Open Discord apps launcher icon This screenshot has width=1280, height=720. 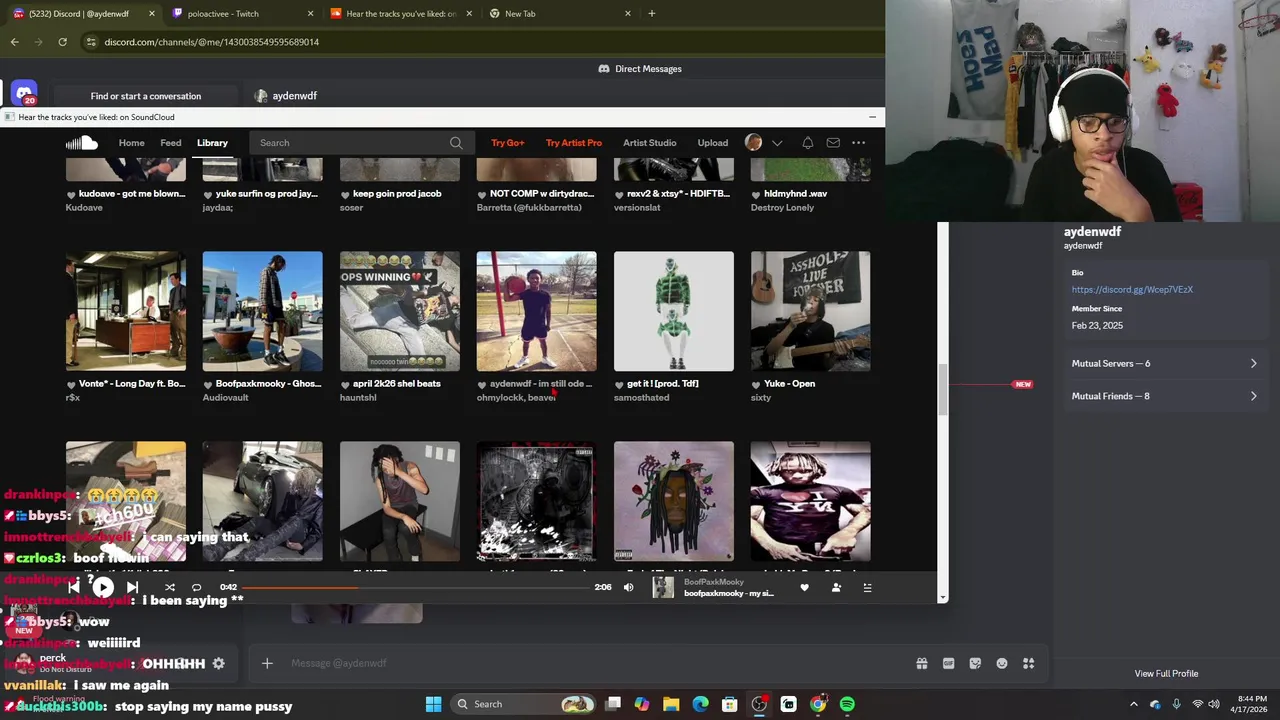1028,663
